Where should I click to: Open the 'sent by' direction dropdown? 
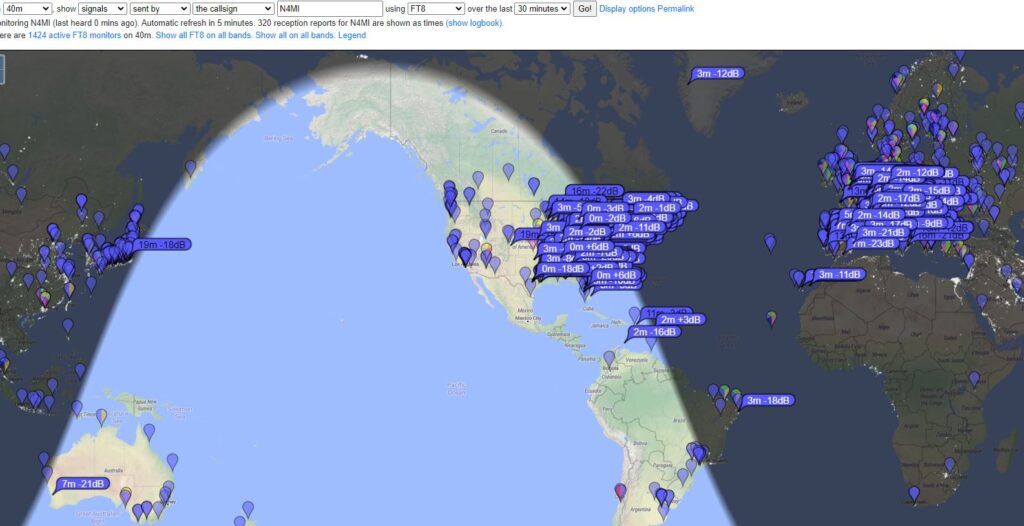tap(161, 8)
